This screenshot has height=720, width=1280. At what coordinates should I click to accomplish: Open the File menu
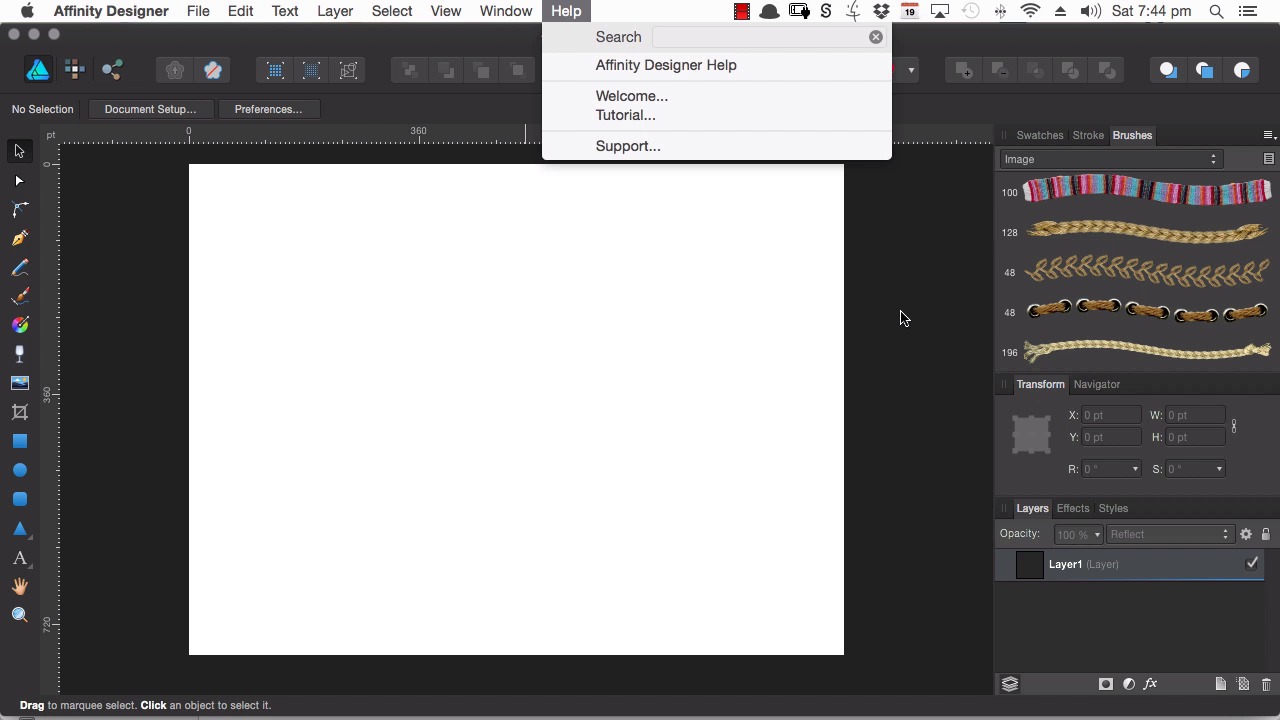pos(198,11)
